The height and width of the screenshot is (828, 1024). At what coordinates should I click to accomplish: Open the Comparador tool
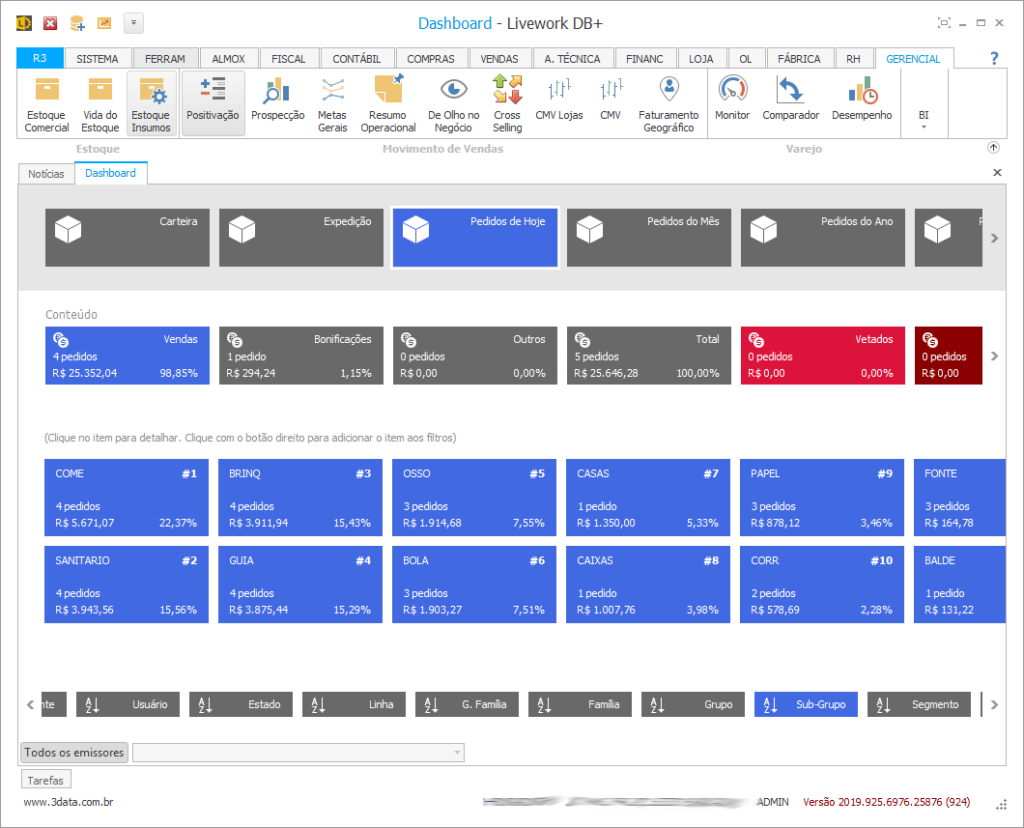790,104
